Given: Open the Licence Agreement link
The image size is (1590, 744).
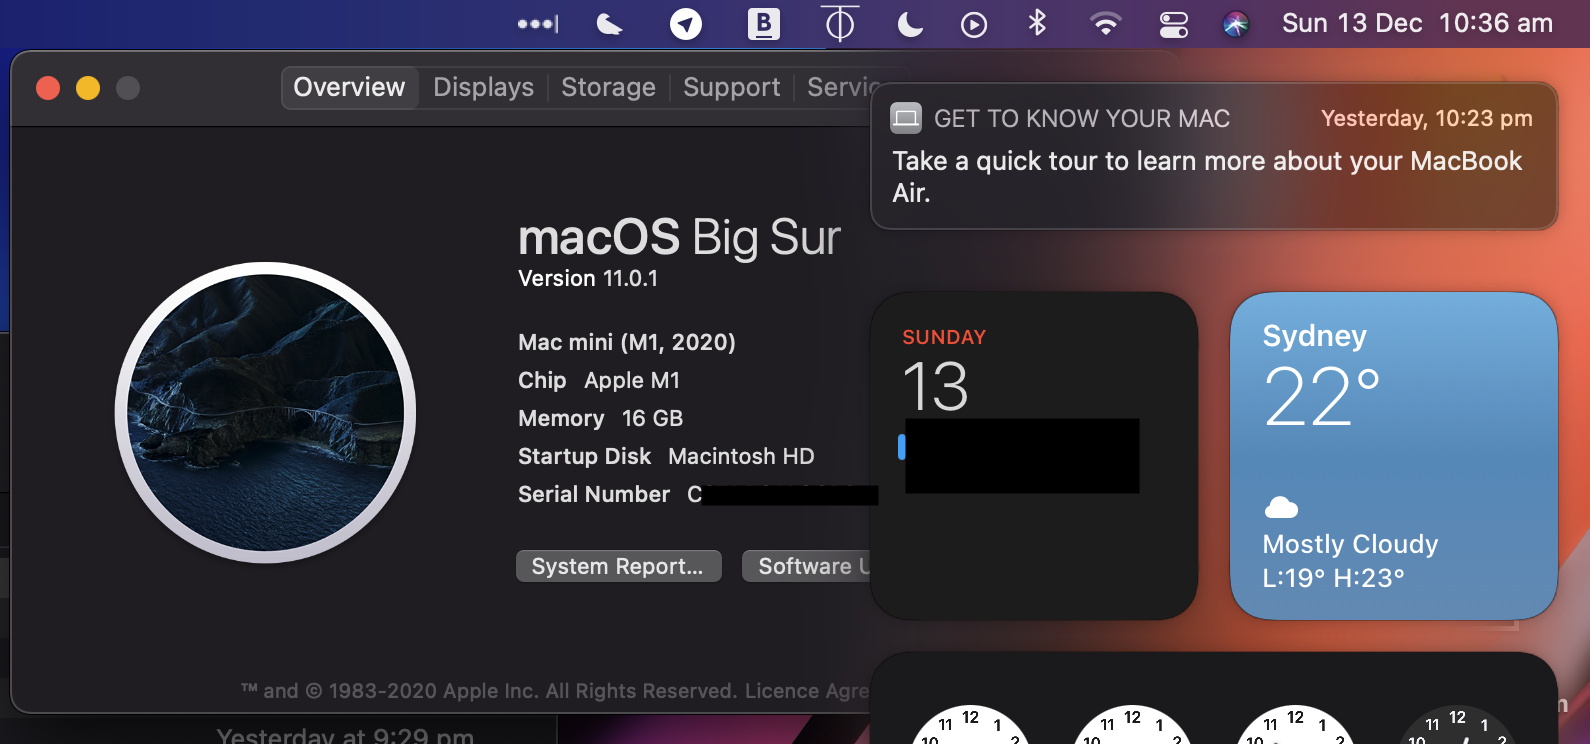Looking at the screenshot, I should click(x=807, y=691).
